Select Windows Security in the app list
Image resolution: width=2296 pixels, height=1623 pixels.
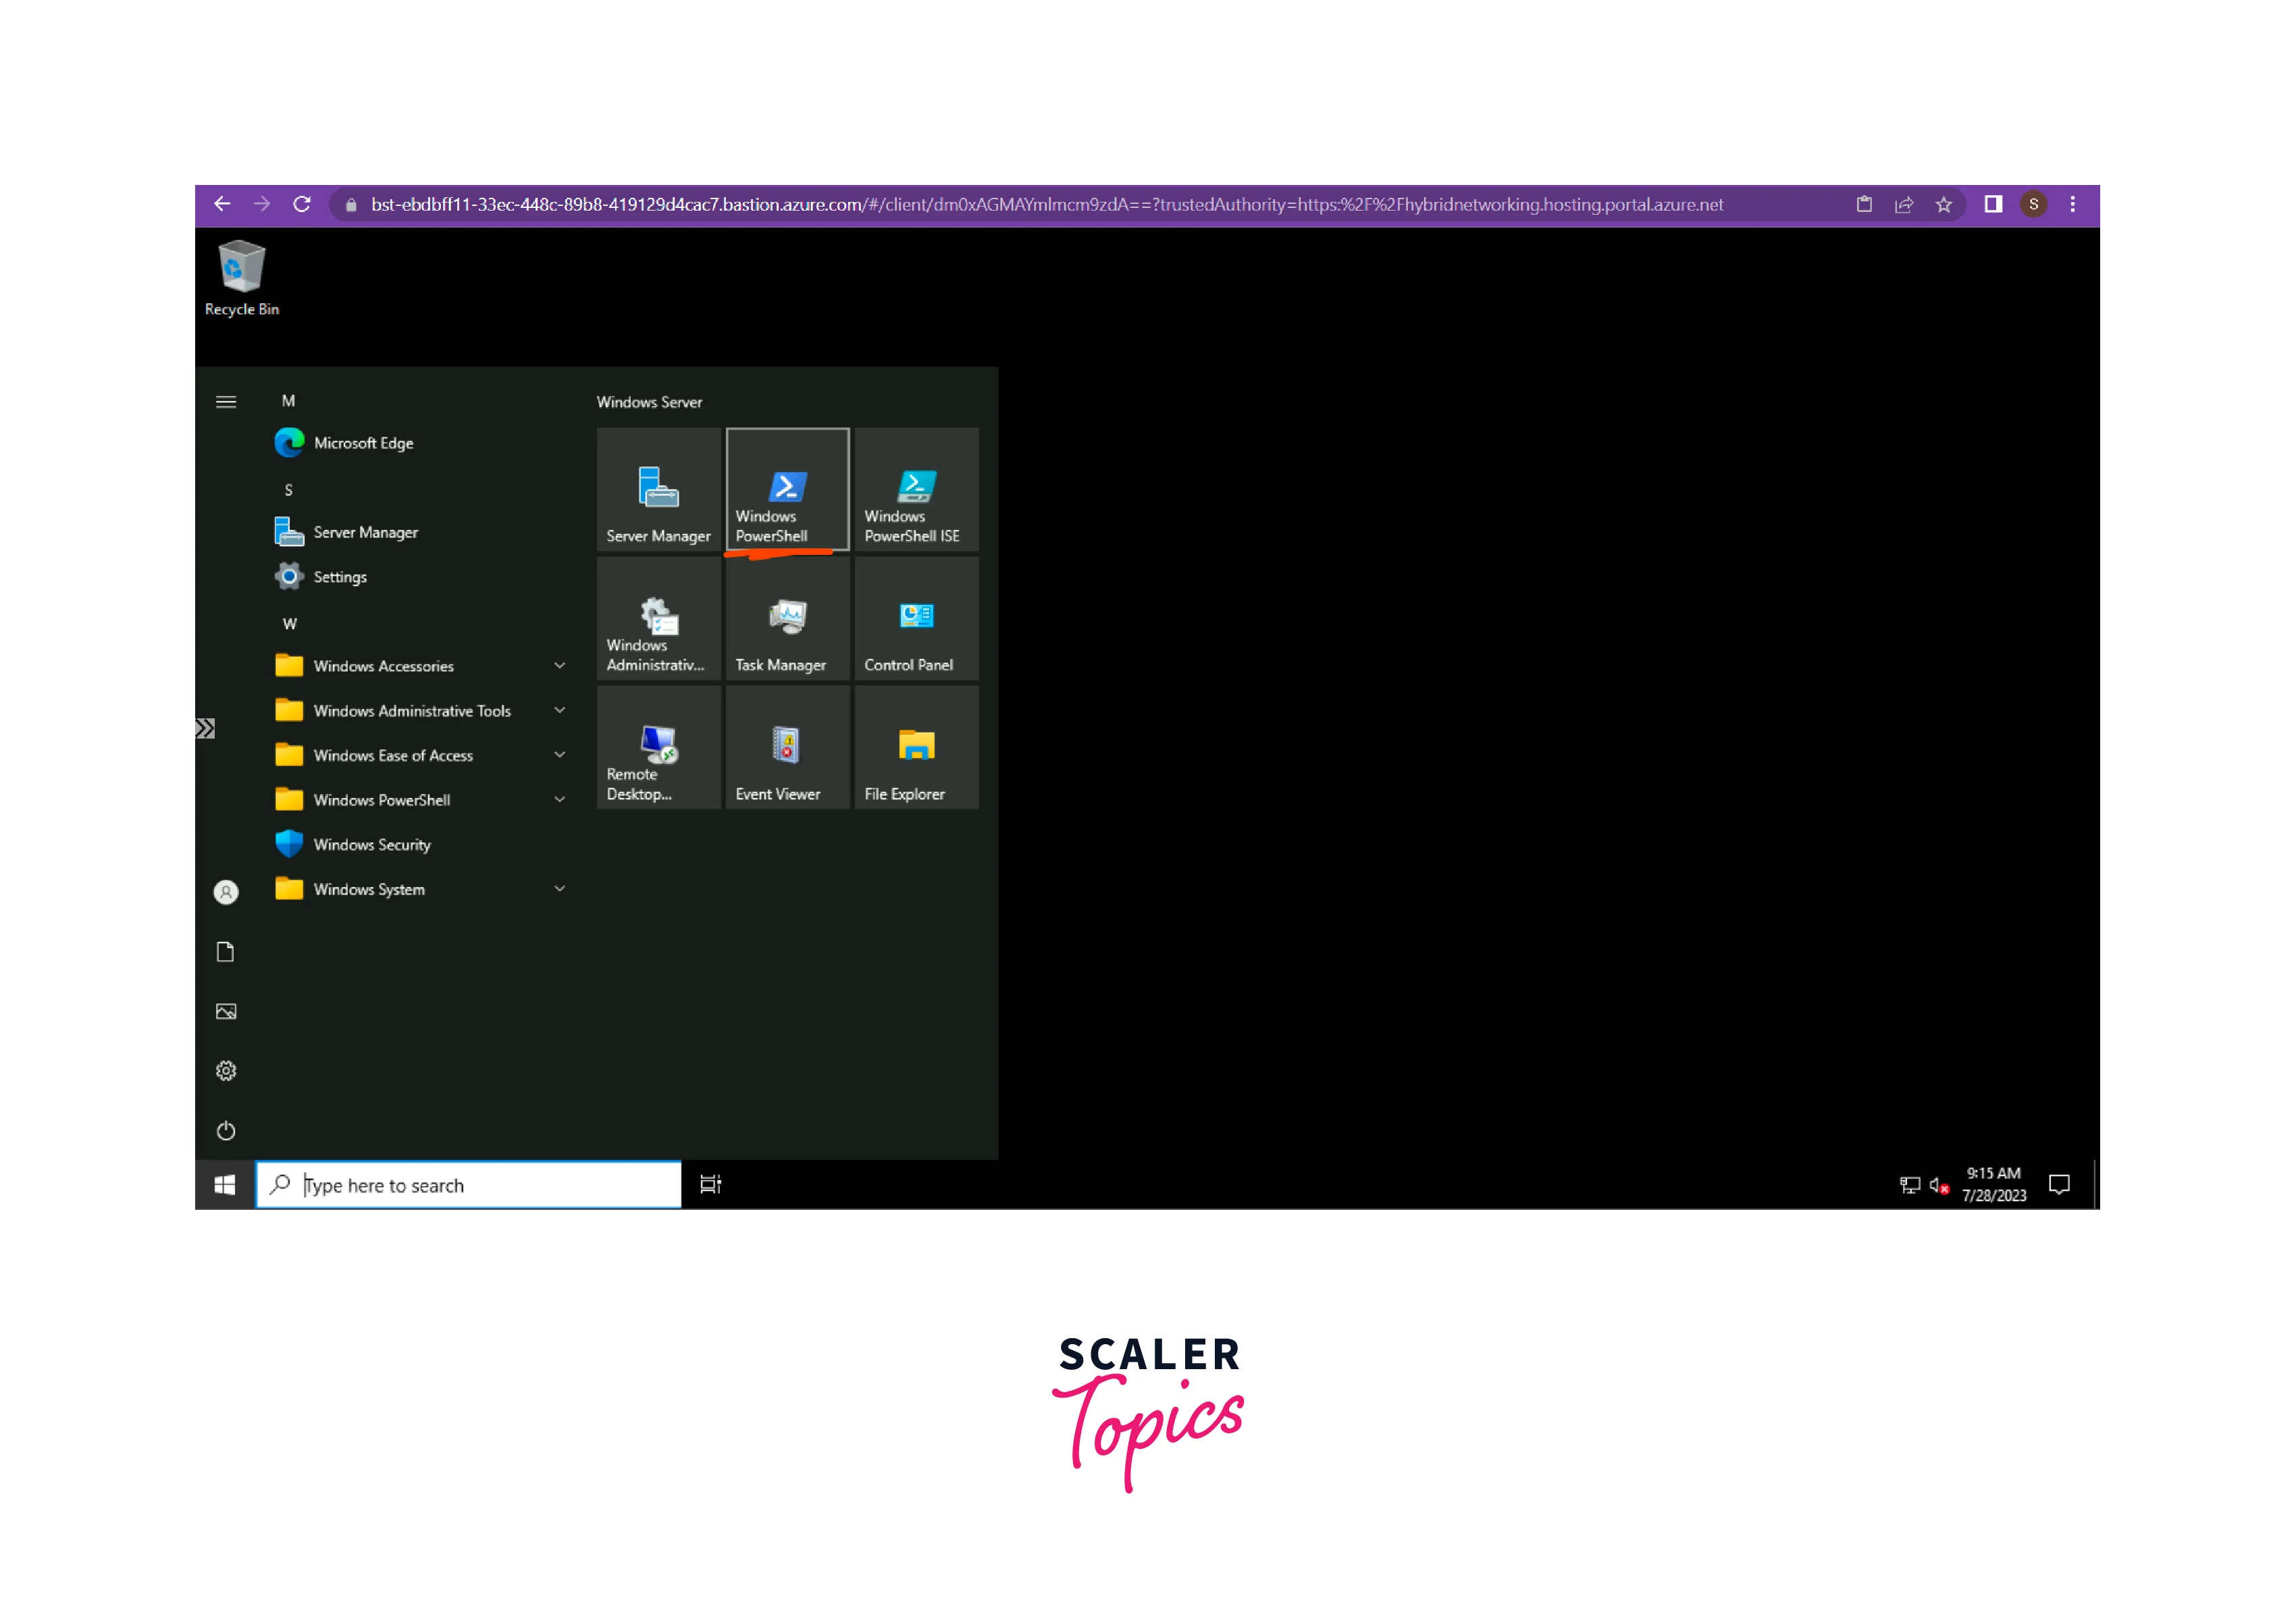[372, 845]
